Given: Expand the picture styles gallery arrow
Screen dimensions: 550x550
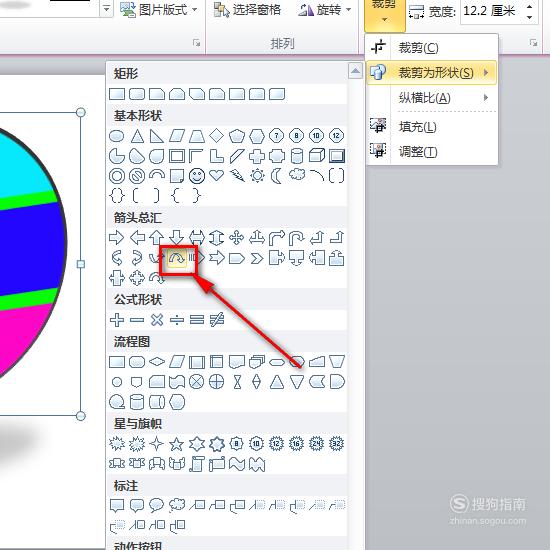Looking at the screenshot, I should [106, 8].
